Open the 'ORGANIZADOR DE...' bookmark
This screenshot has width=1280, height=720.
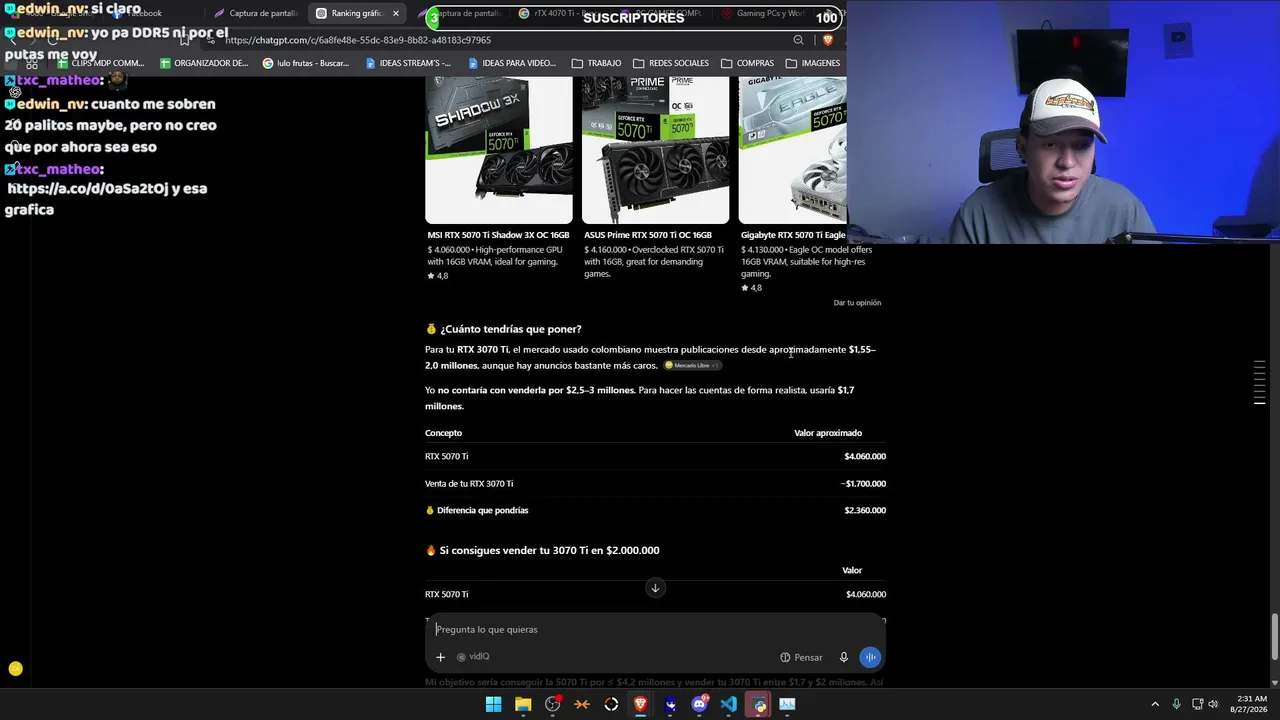[204, 63]
